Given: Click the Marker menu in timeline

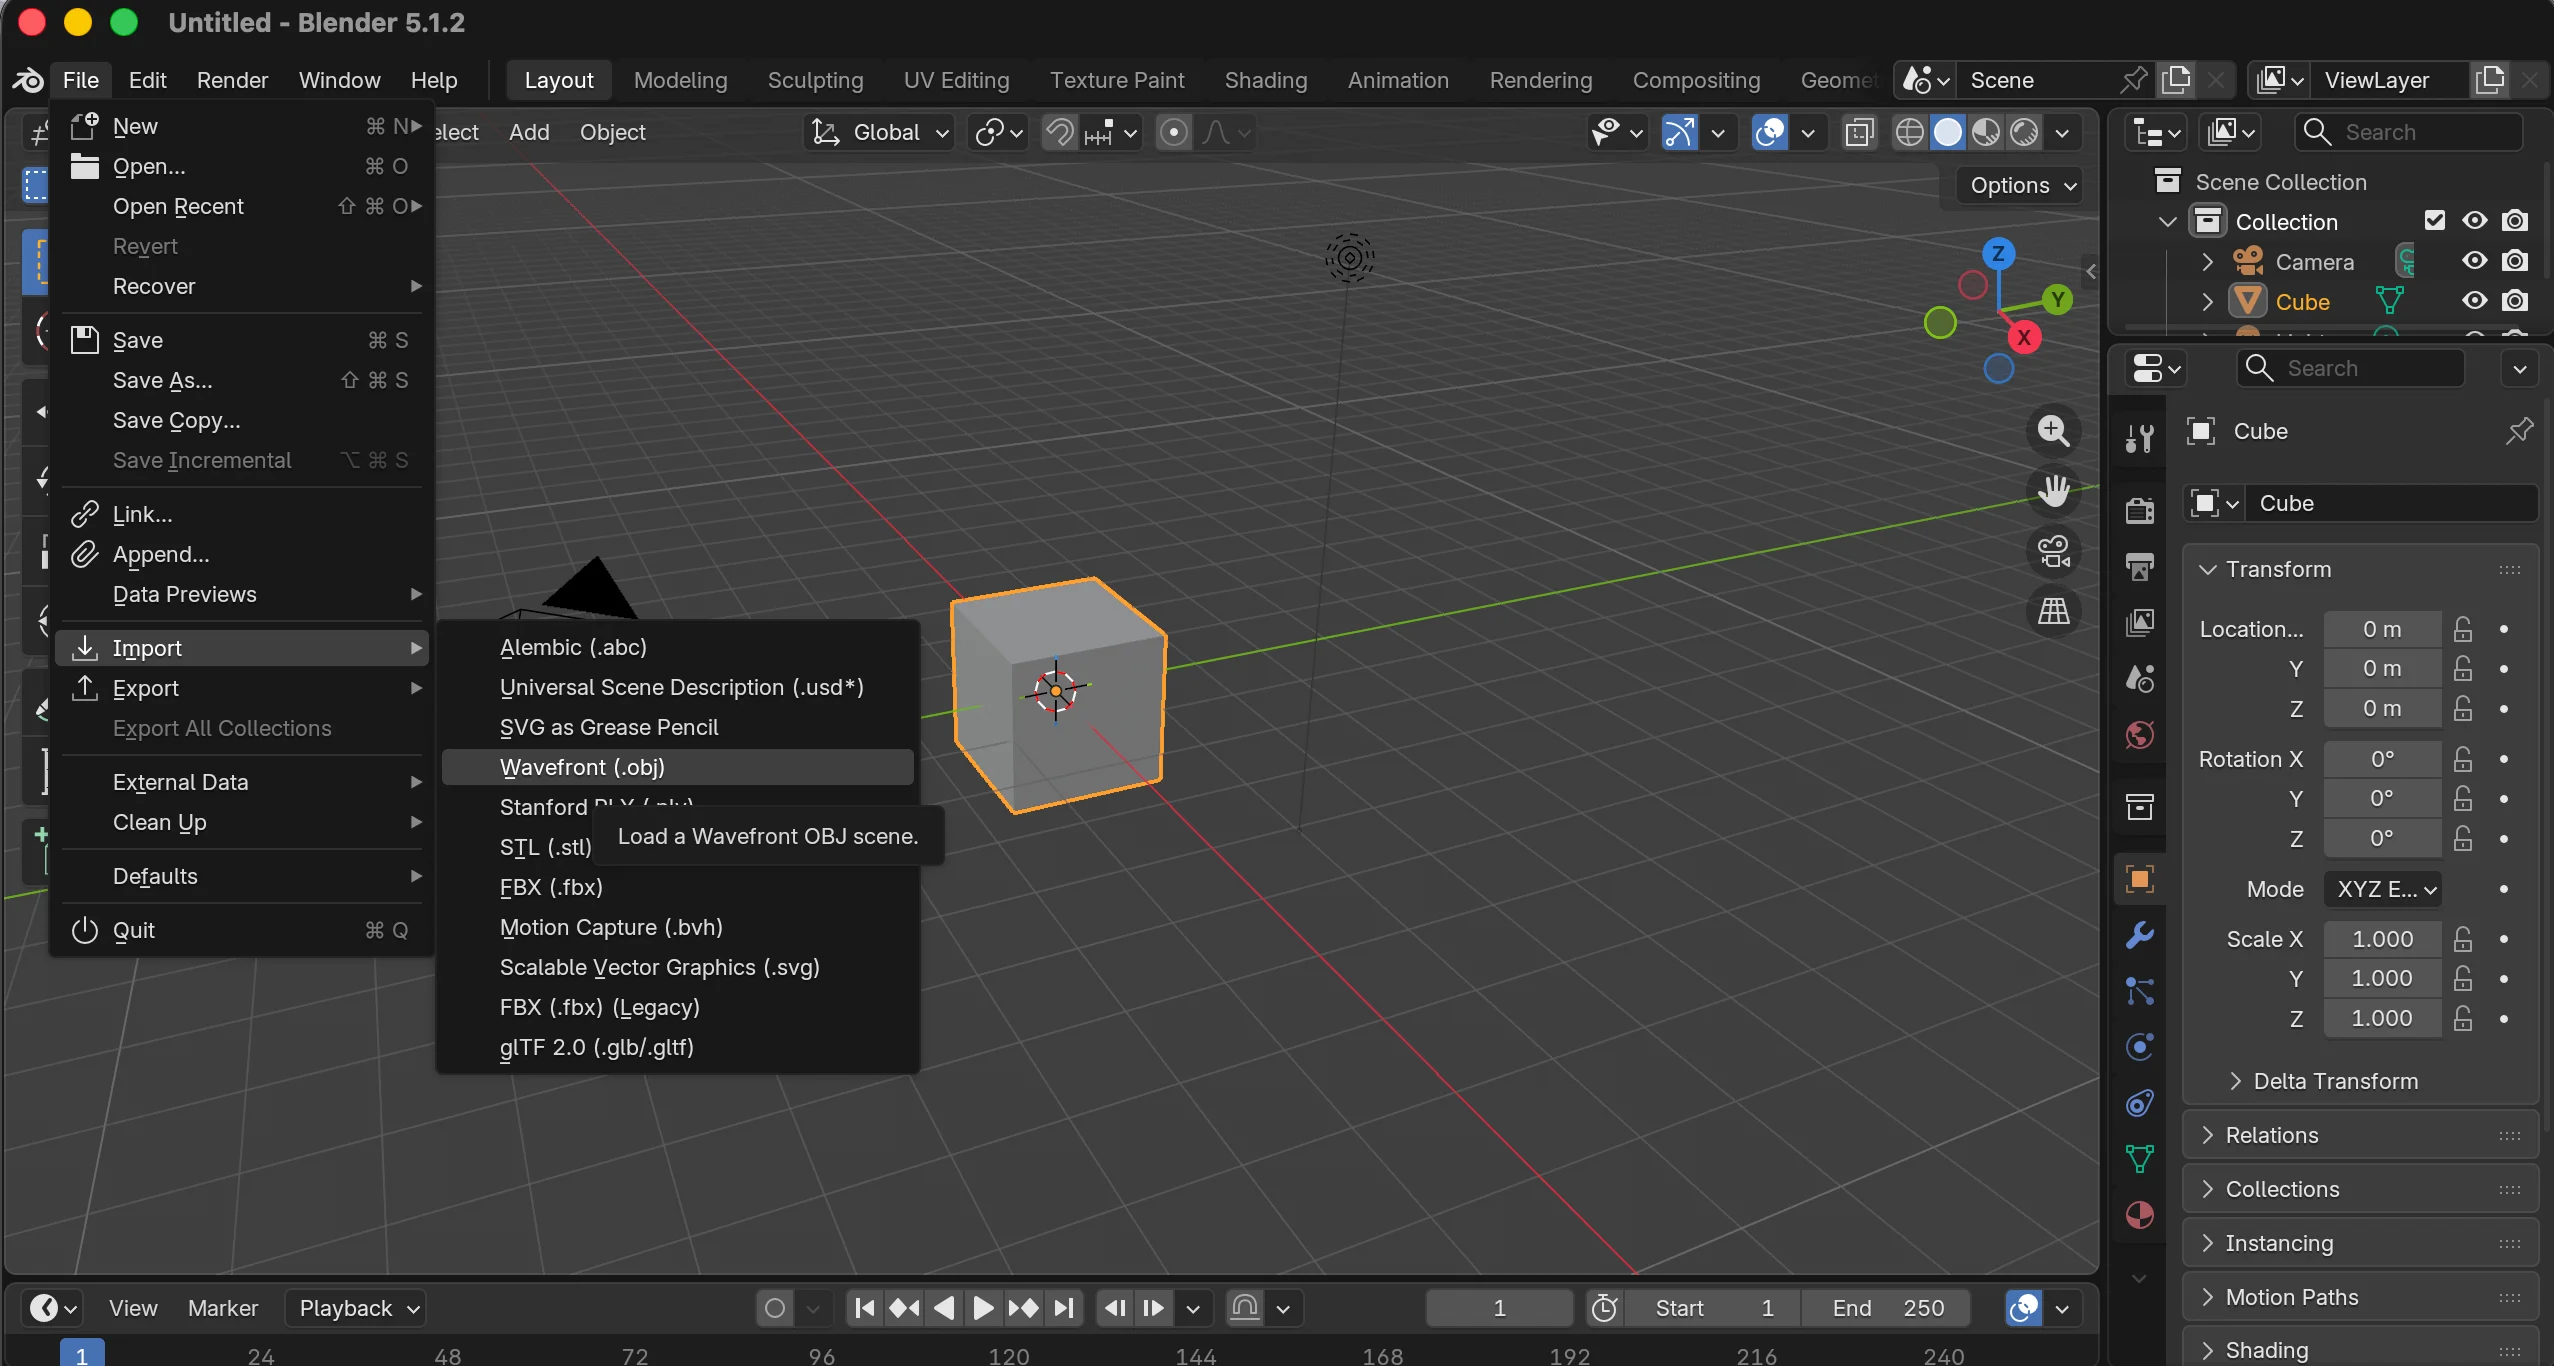Looking at the screenshot, I should point(223,1308).
